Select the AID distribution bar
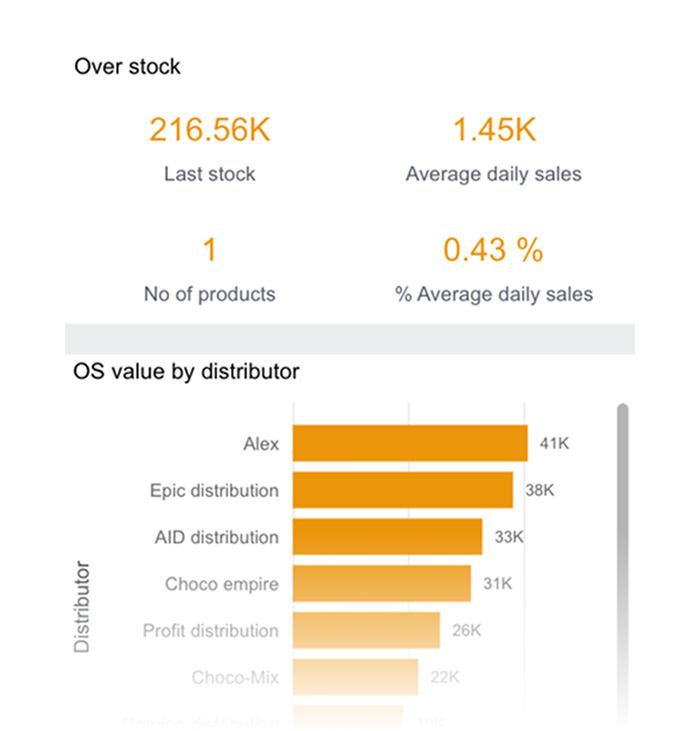The image size is (700, 731). tap(387, 537)
